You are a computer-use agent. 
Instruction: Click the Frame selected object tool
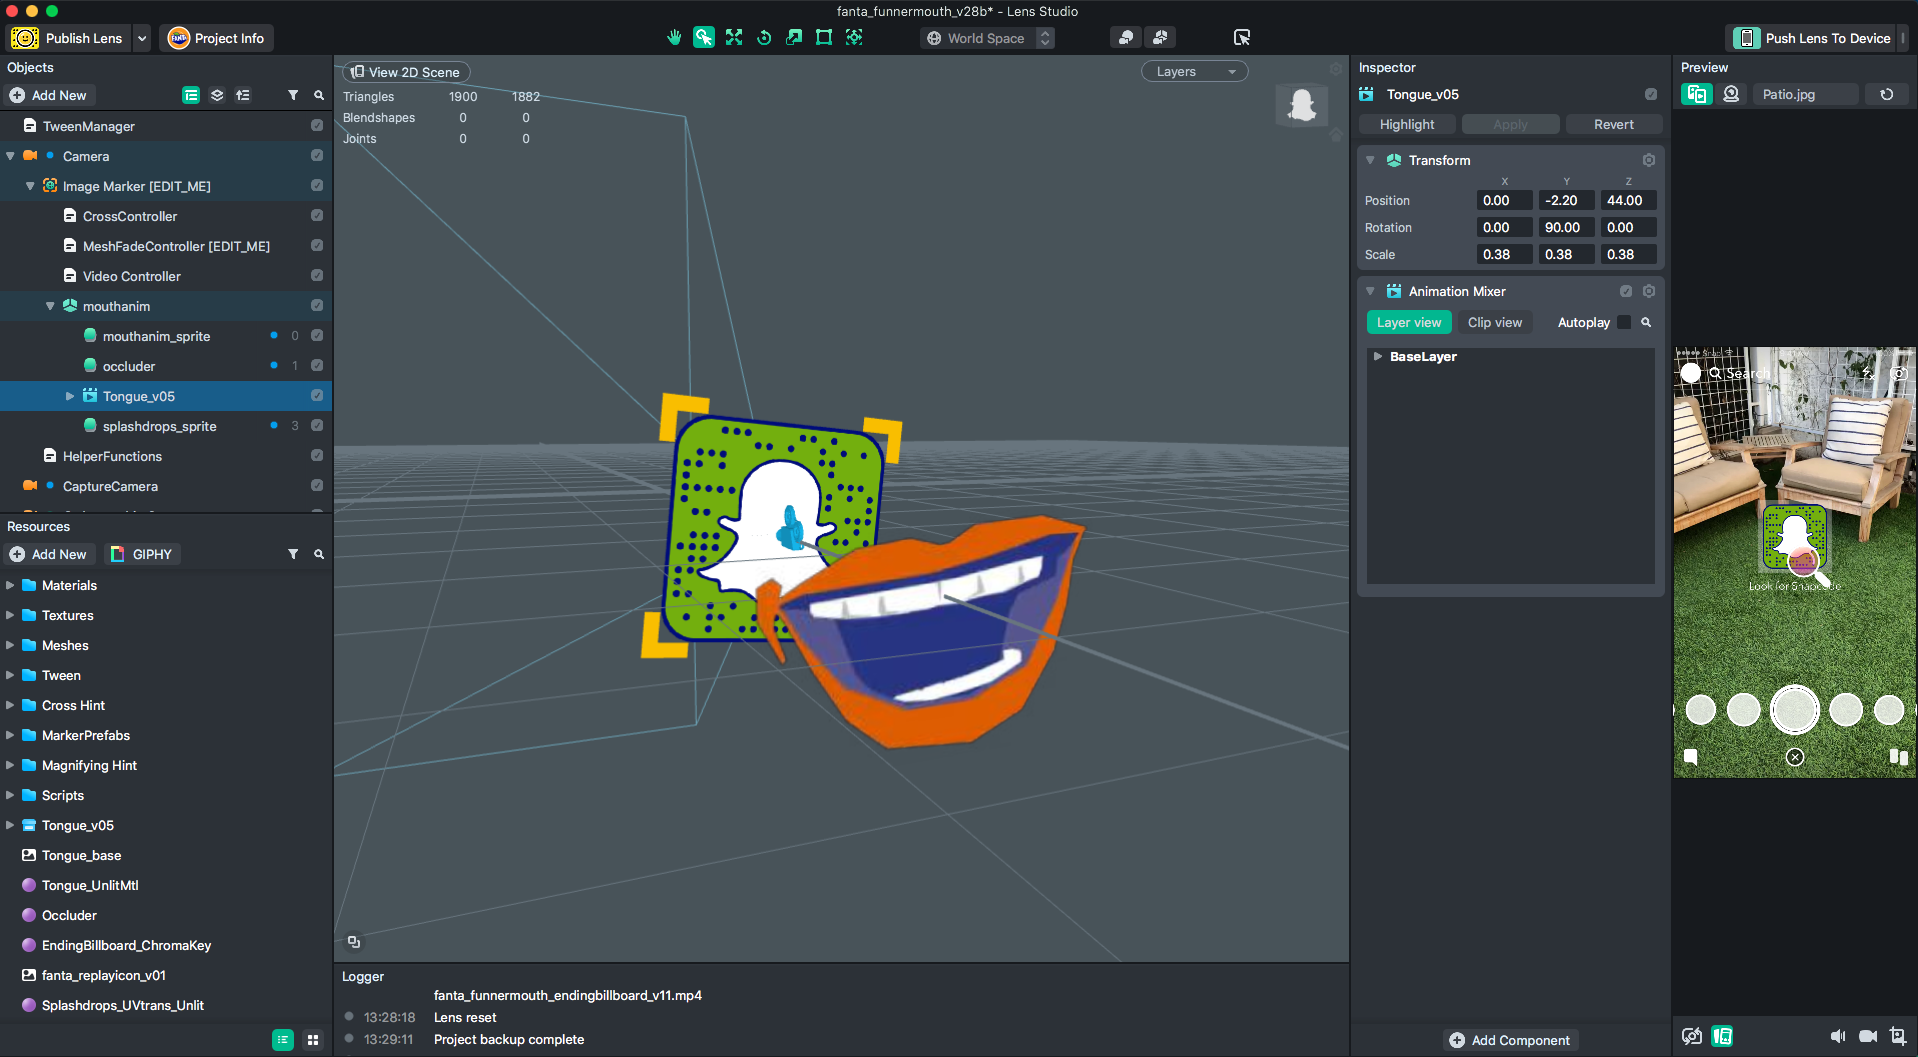coord(854,38)
